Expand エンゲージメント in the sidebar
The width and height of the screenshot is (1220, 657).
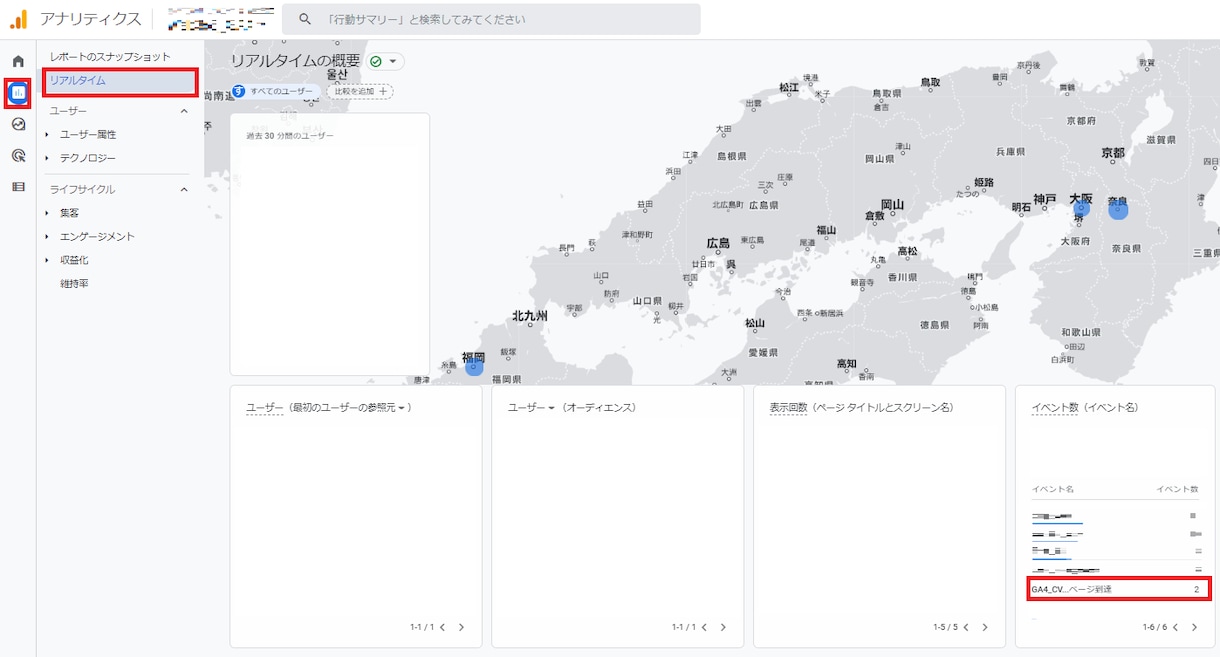47,236
